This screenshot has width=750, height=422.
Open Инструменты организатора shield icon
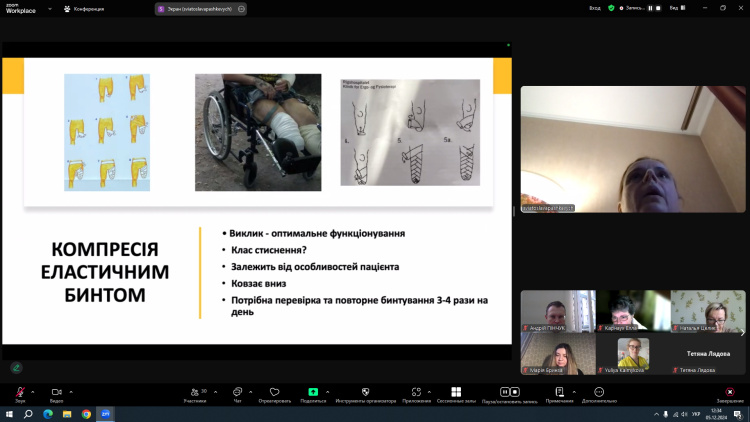coord(365,392)
